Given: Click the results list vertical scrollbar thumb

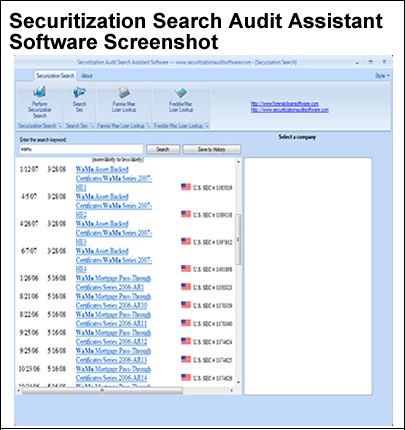Looking at the screenshot, I should tap(238, 239).
